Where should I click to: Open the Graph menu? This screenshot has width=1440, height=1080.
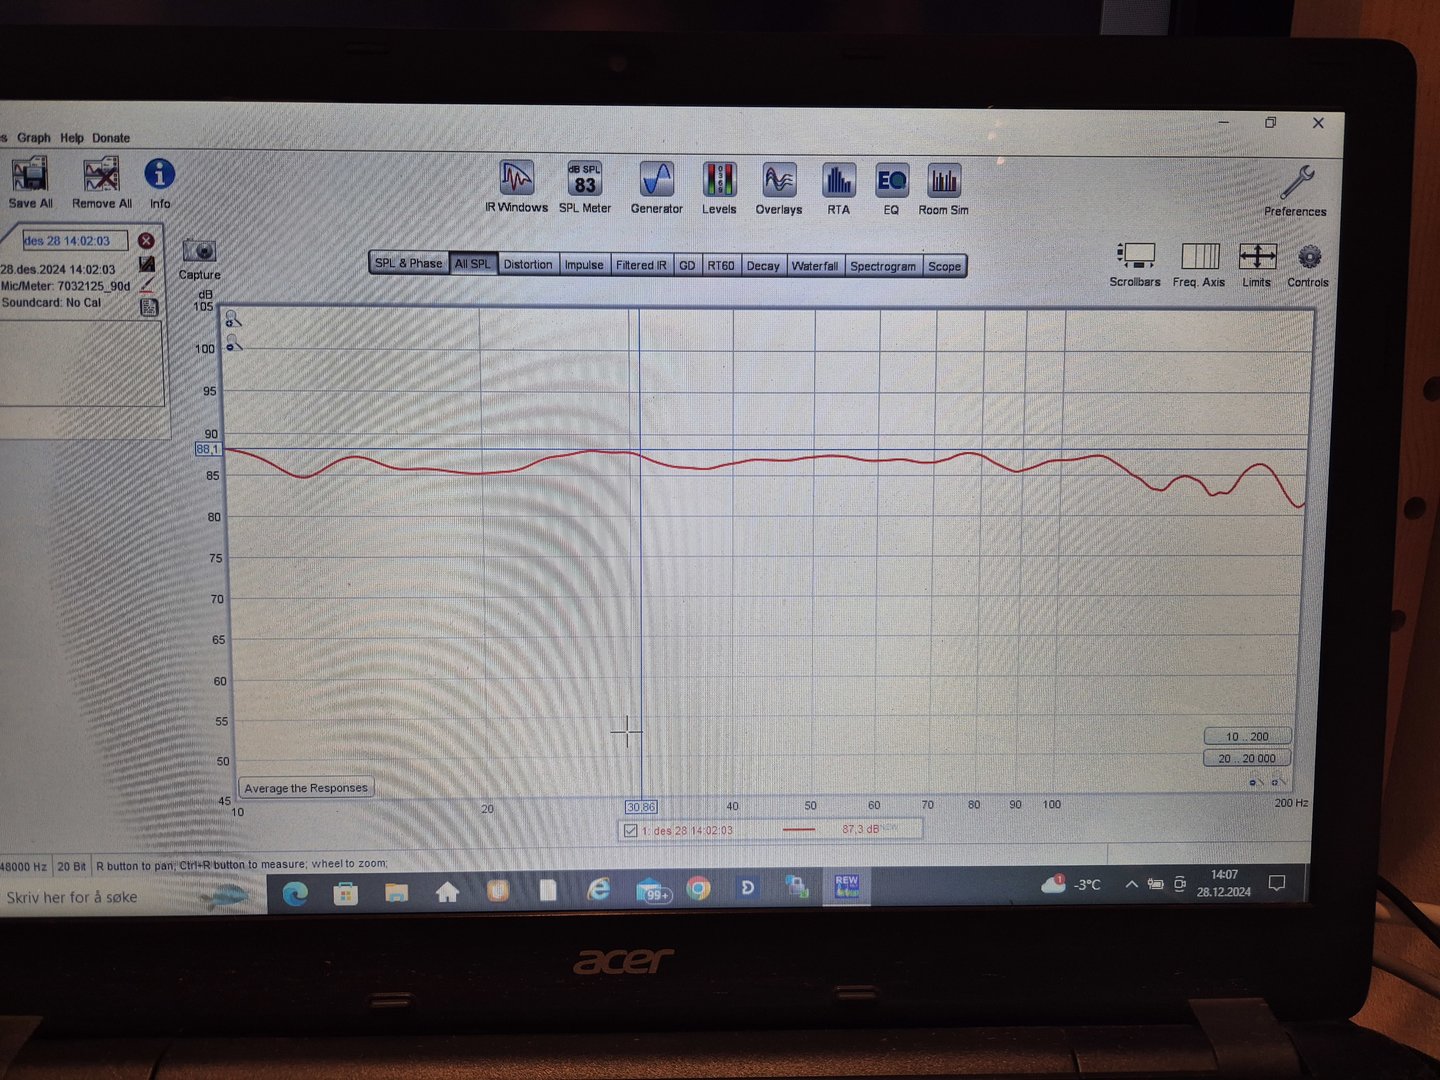pos(33,138)
